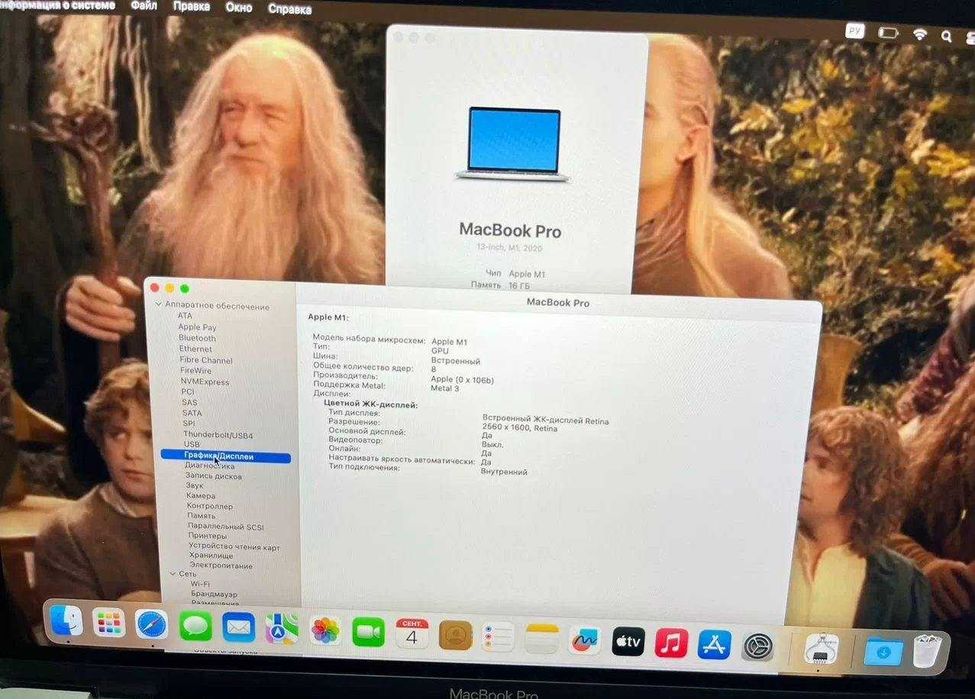This screenshot has height=699, width=975.
Task: Select SATA in the sidebar
Action: click(x=192, y=413)
